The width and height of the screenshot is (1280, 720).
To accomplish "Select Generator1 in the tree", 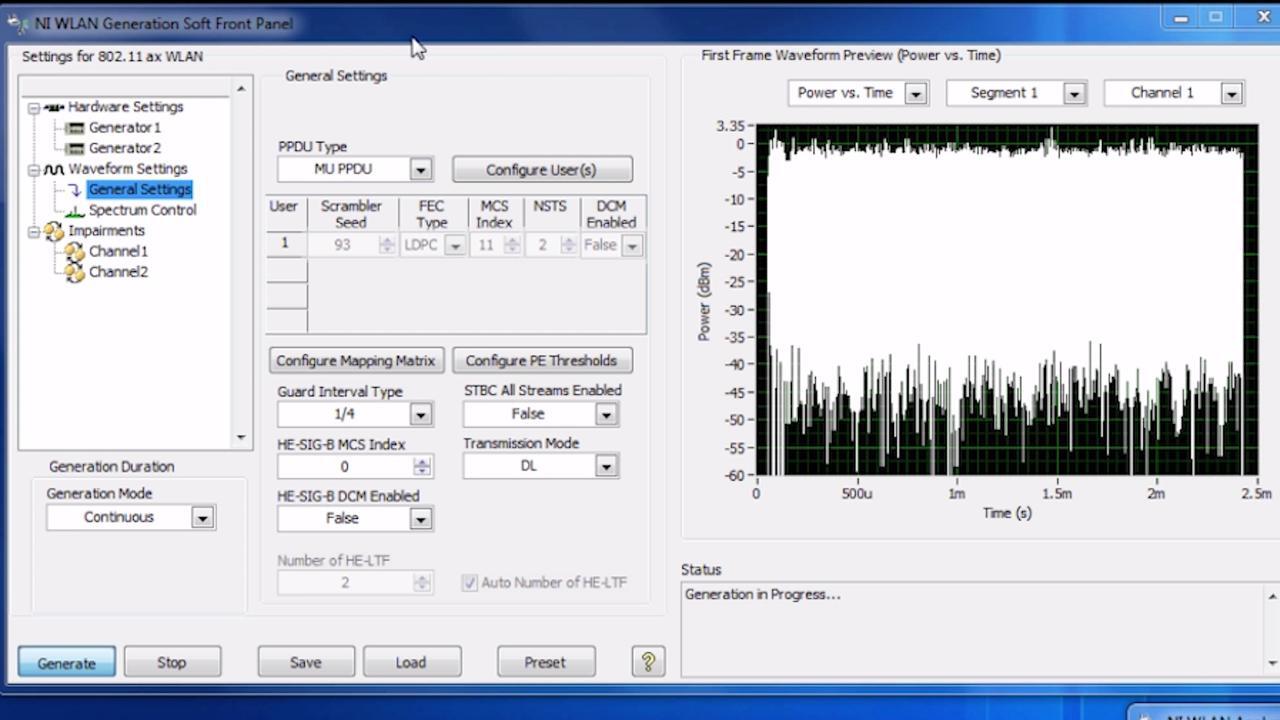I will coord(124,128).
